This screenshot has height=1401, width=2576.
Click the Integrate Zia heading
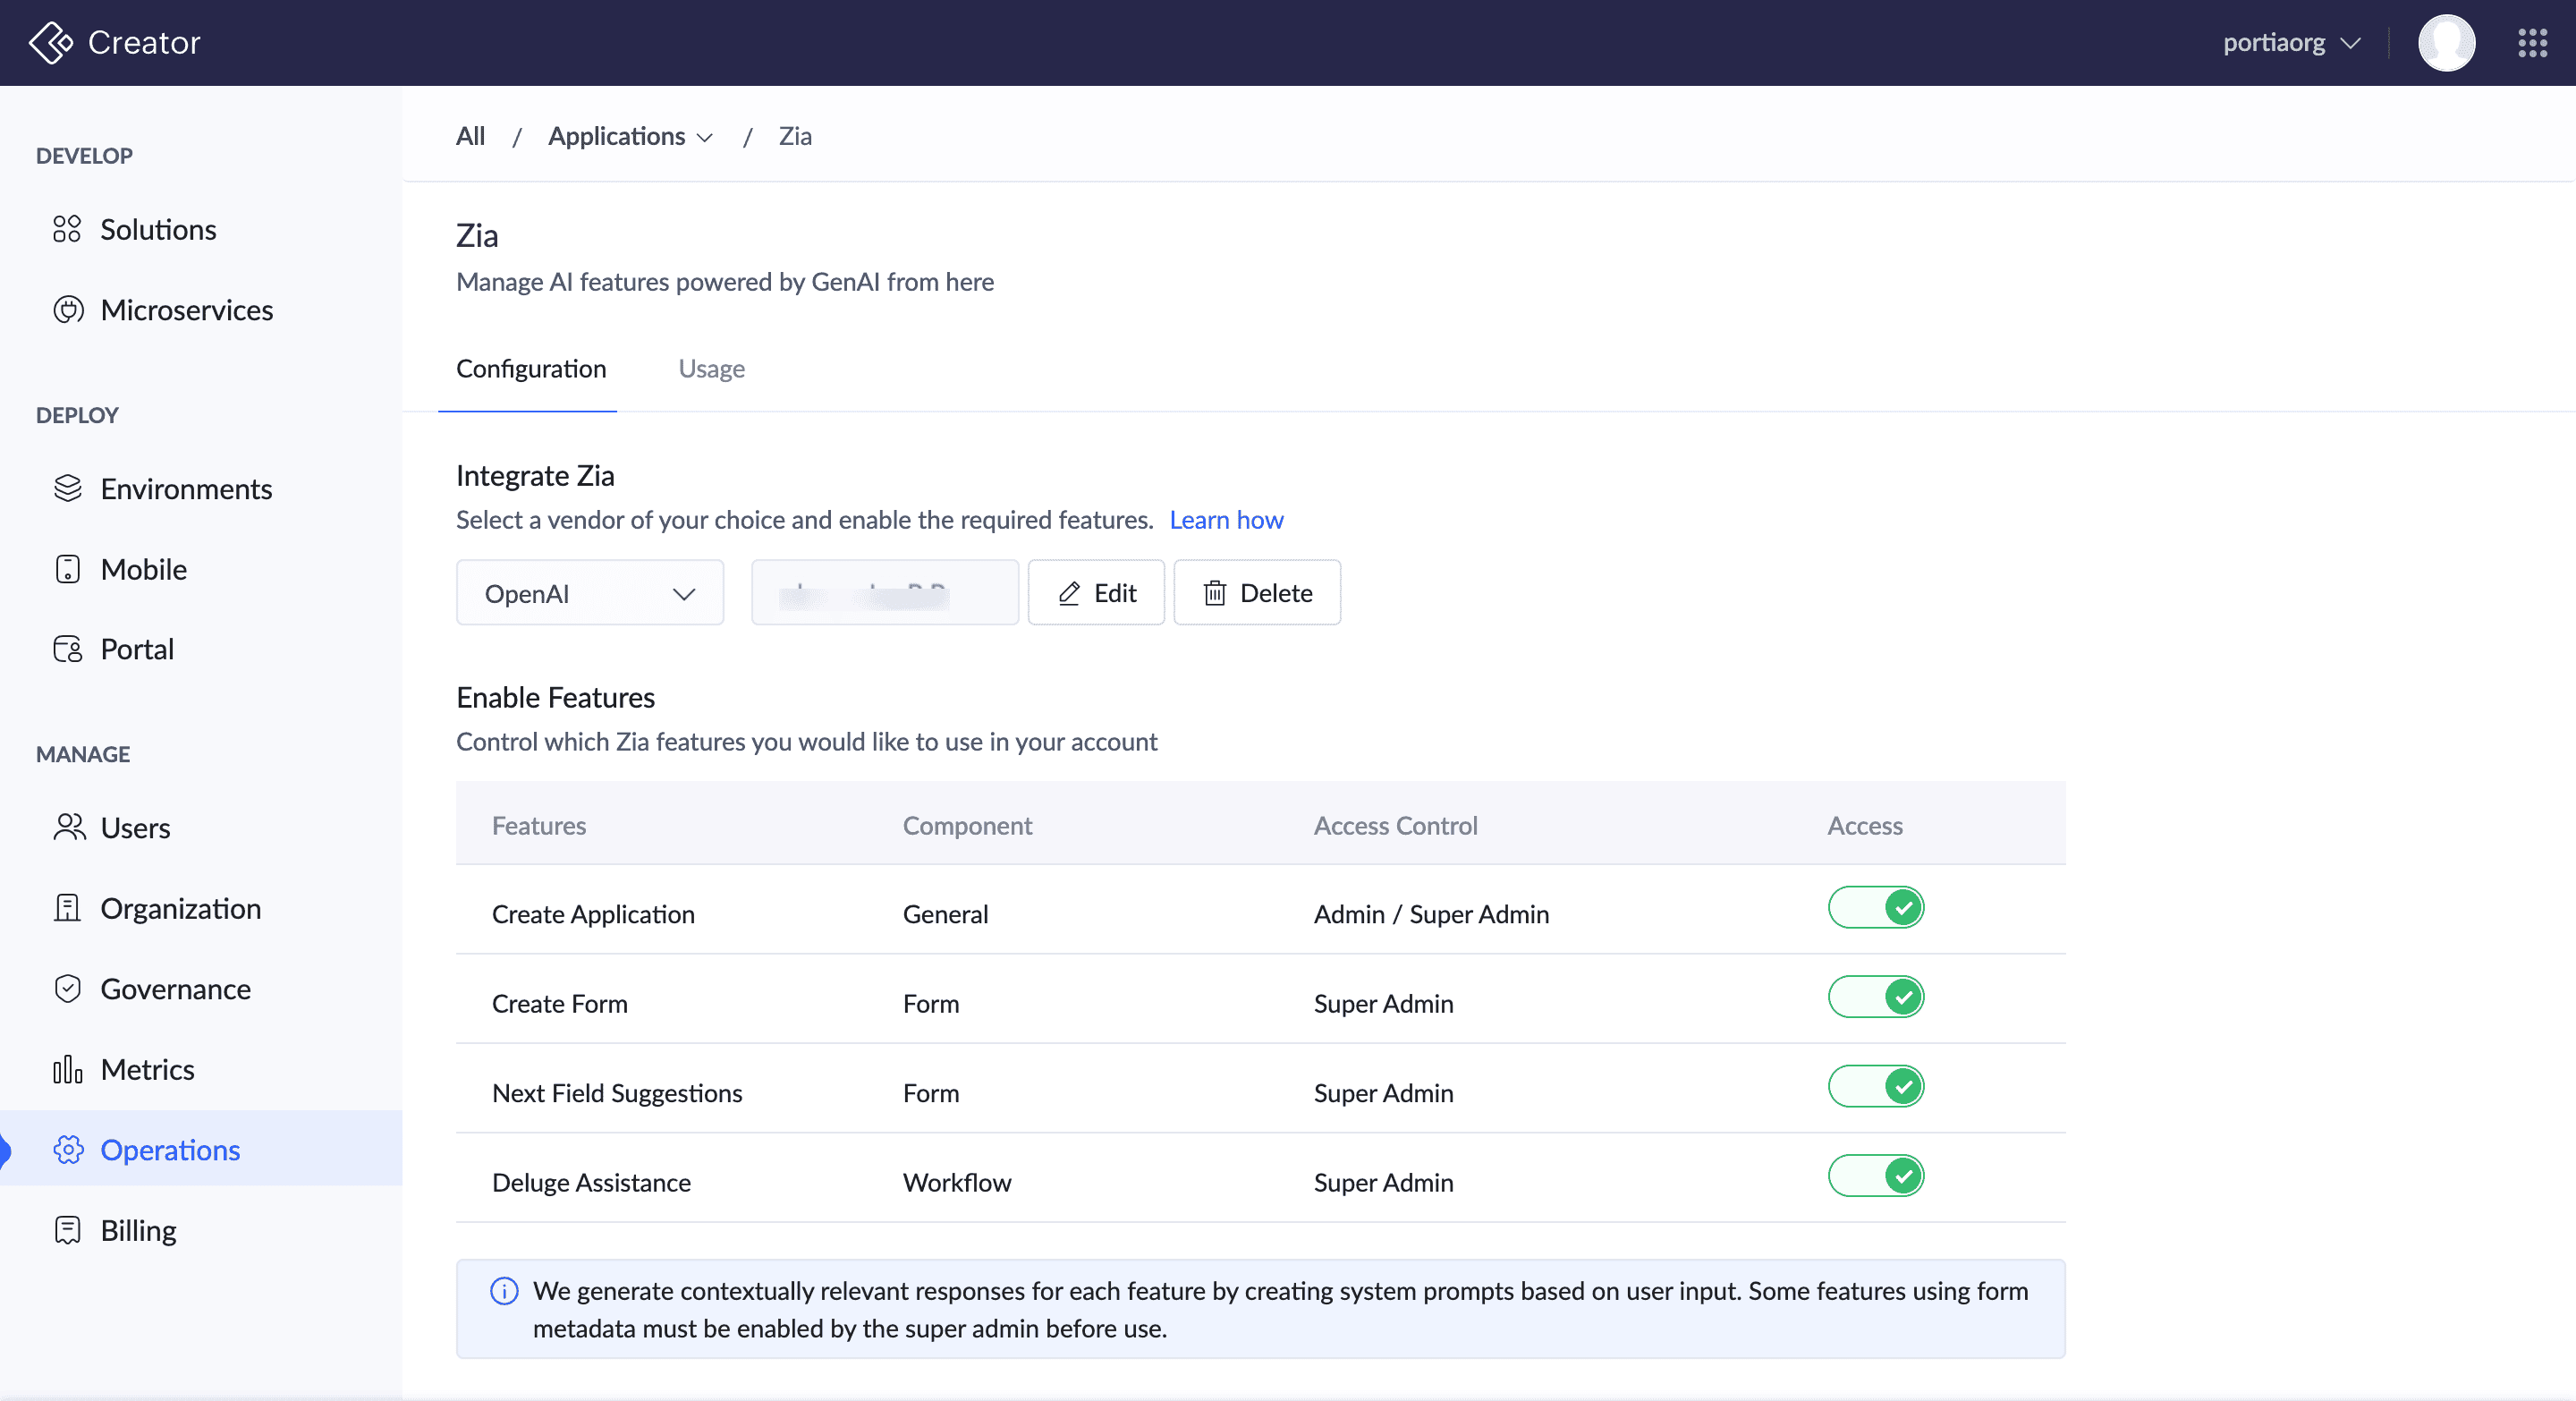click(x=535, y=476)
